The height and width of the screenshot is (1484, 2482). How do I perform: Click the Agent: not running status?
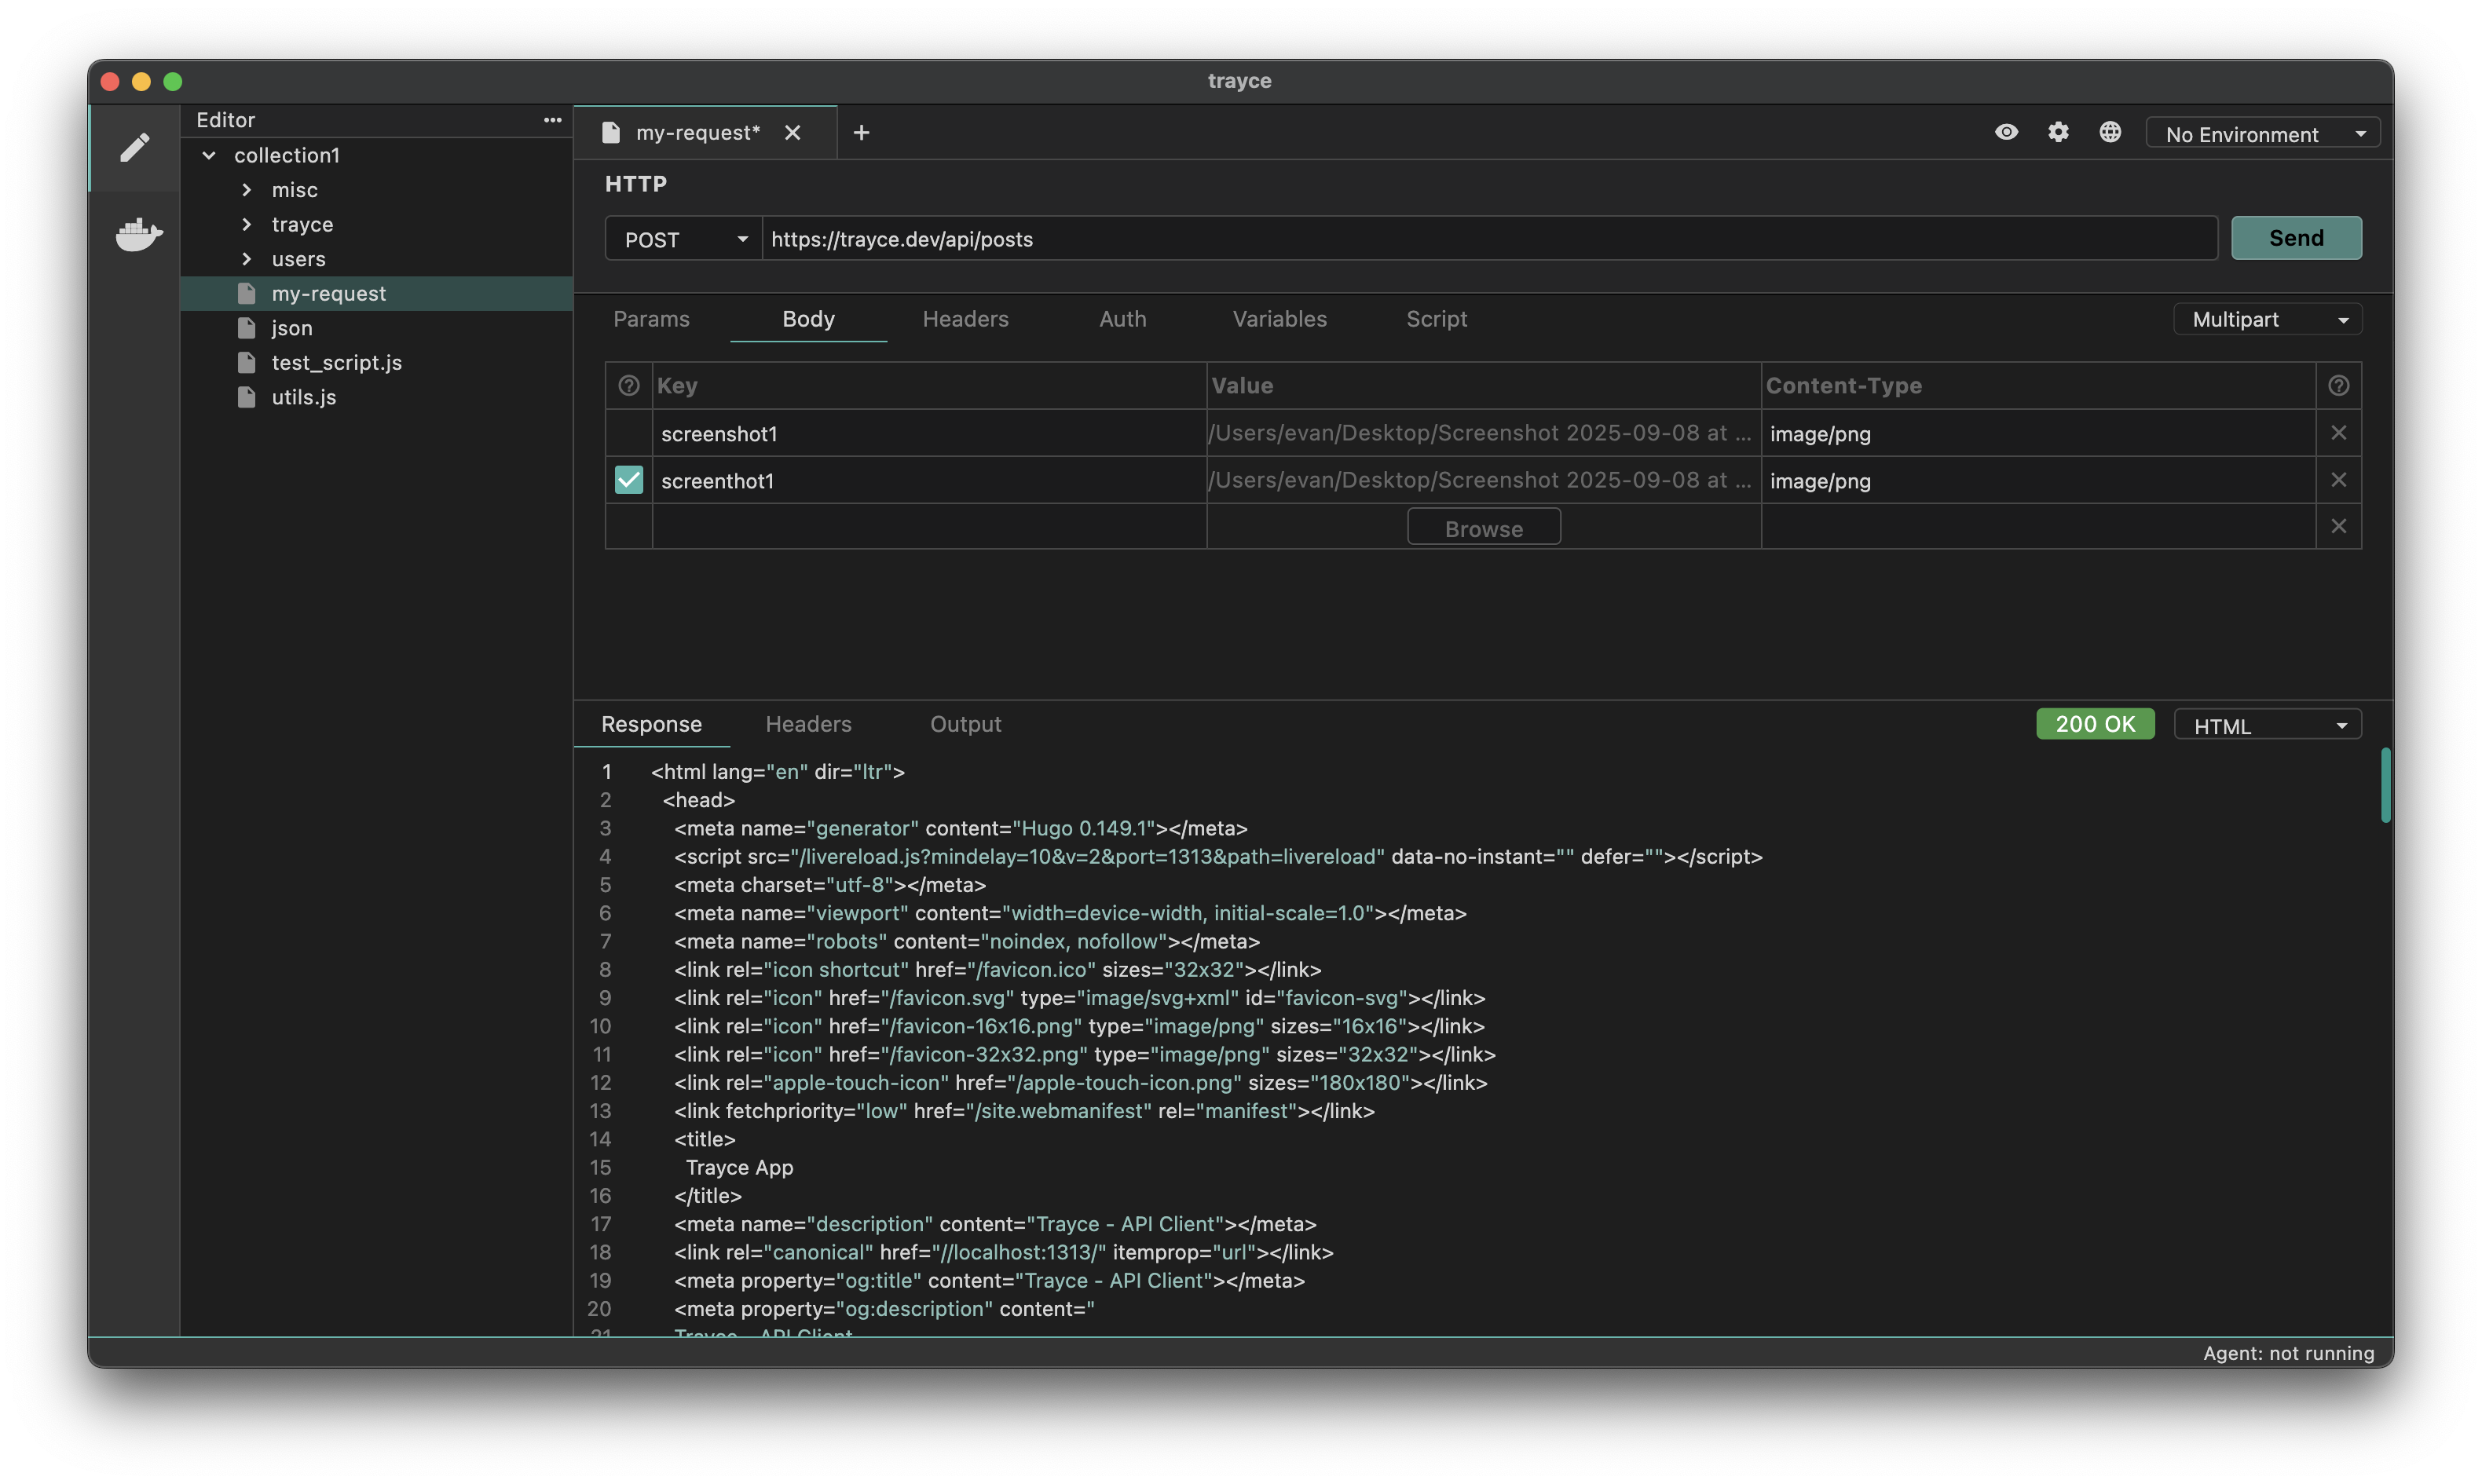tap(2288, 1353)
